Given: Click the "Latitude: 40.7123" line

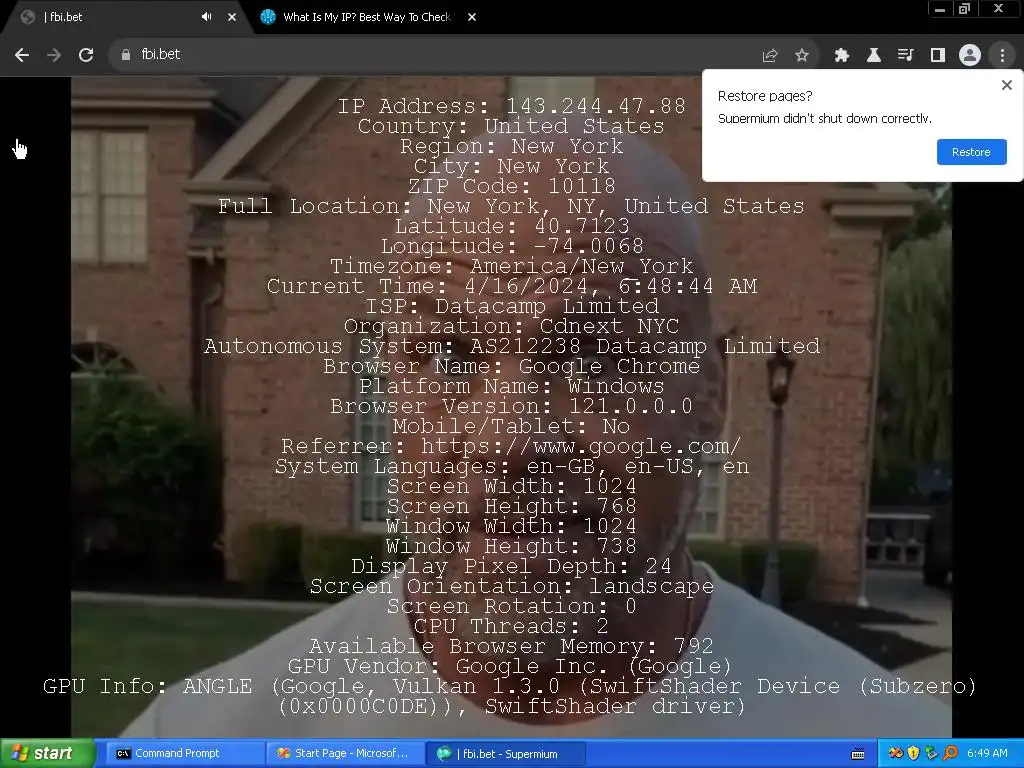Looking at the screenshot, I should tap(511, 226).
